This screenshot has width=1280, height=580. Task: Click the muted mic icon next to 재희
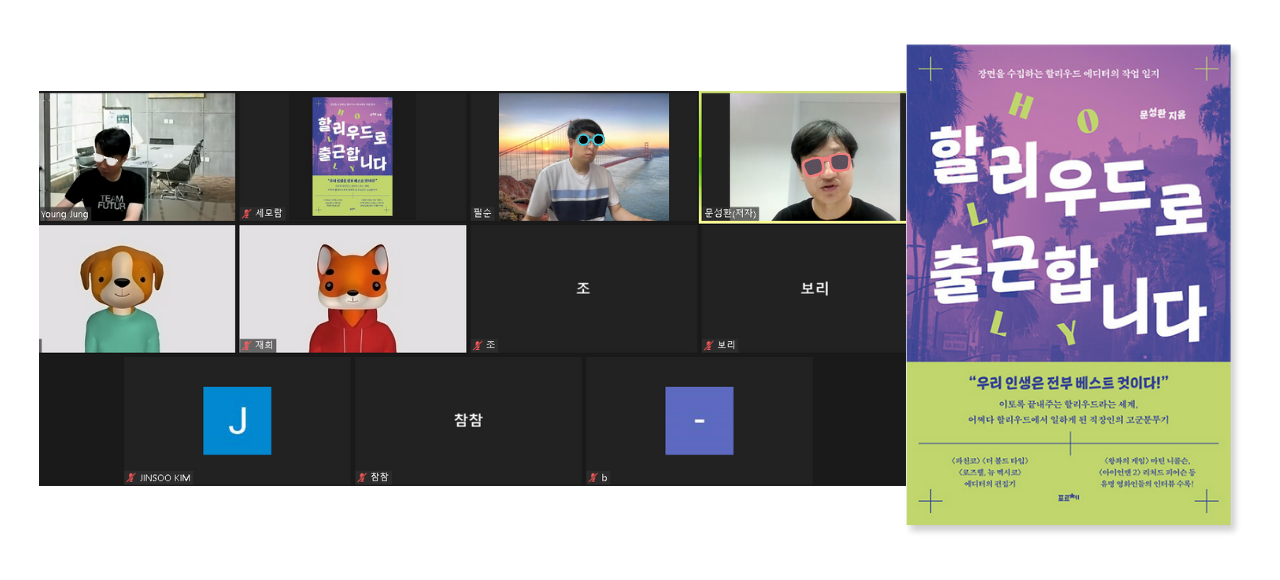(x=246, y=343)
